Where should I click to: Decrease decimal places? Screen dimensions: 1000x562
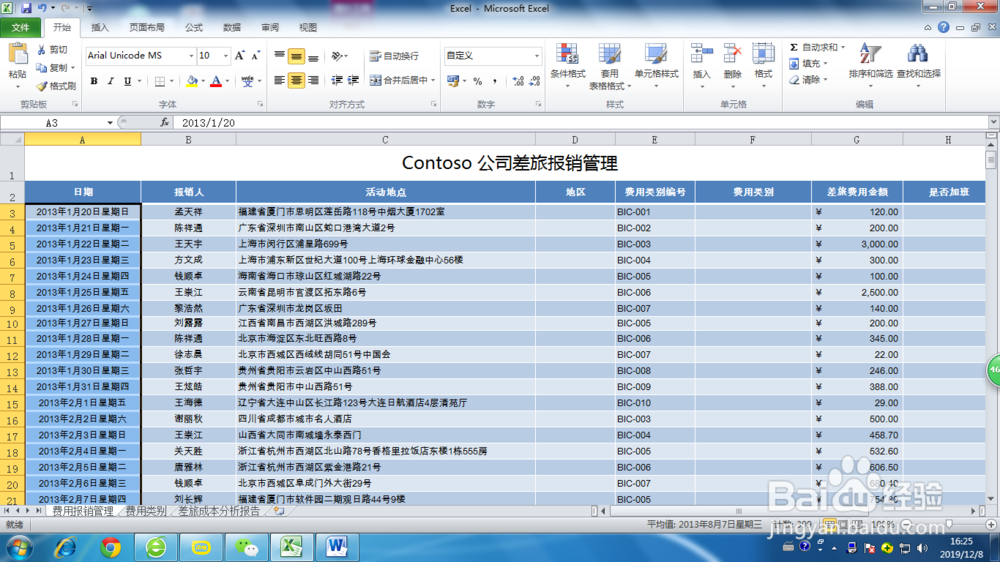click(534, 81)
